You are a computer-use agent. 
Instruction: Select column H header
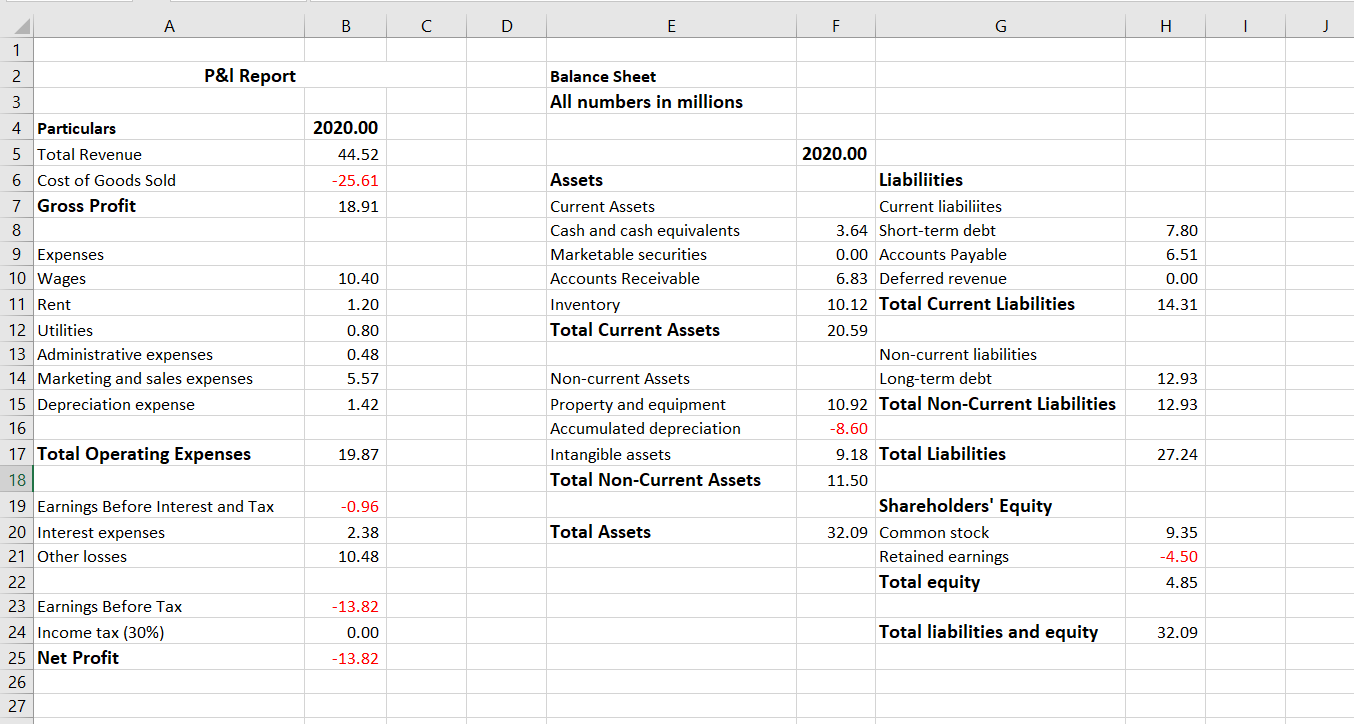1166,28
